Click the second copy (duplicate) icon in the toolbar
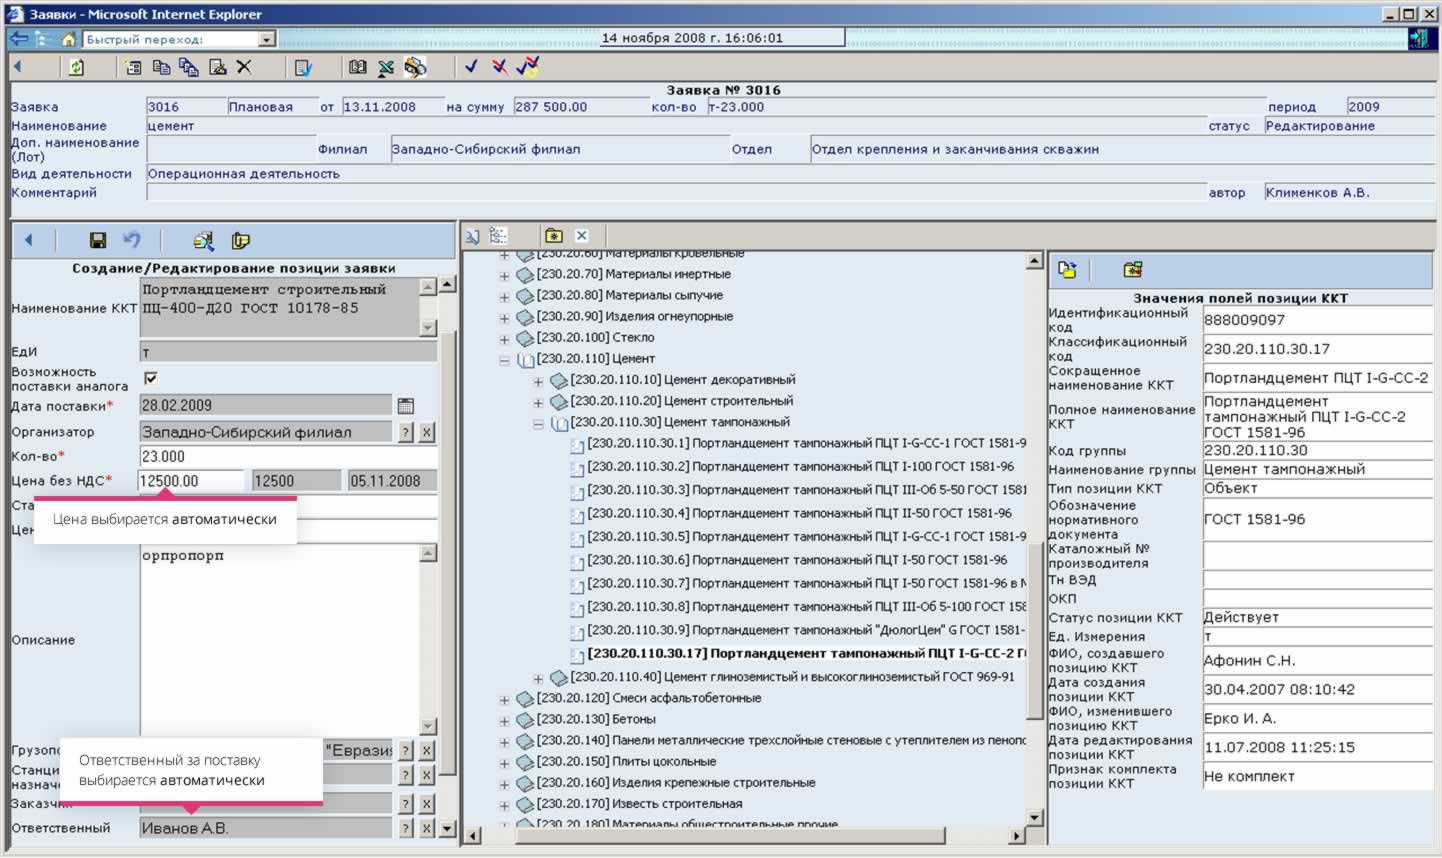Image resolution: width=1442 pixels, height=858 pixels. point(189,67)
